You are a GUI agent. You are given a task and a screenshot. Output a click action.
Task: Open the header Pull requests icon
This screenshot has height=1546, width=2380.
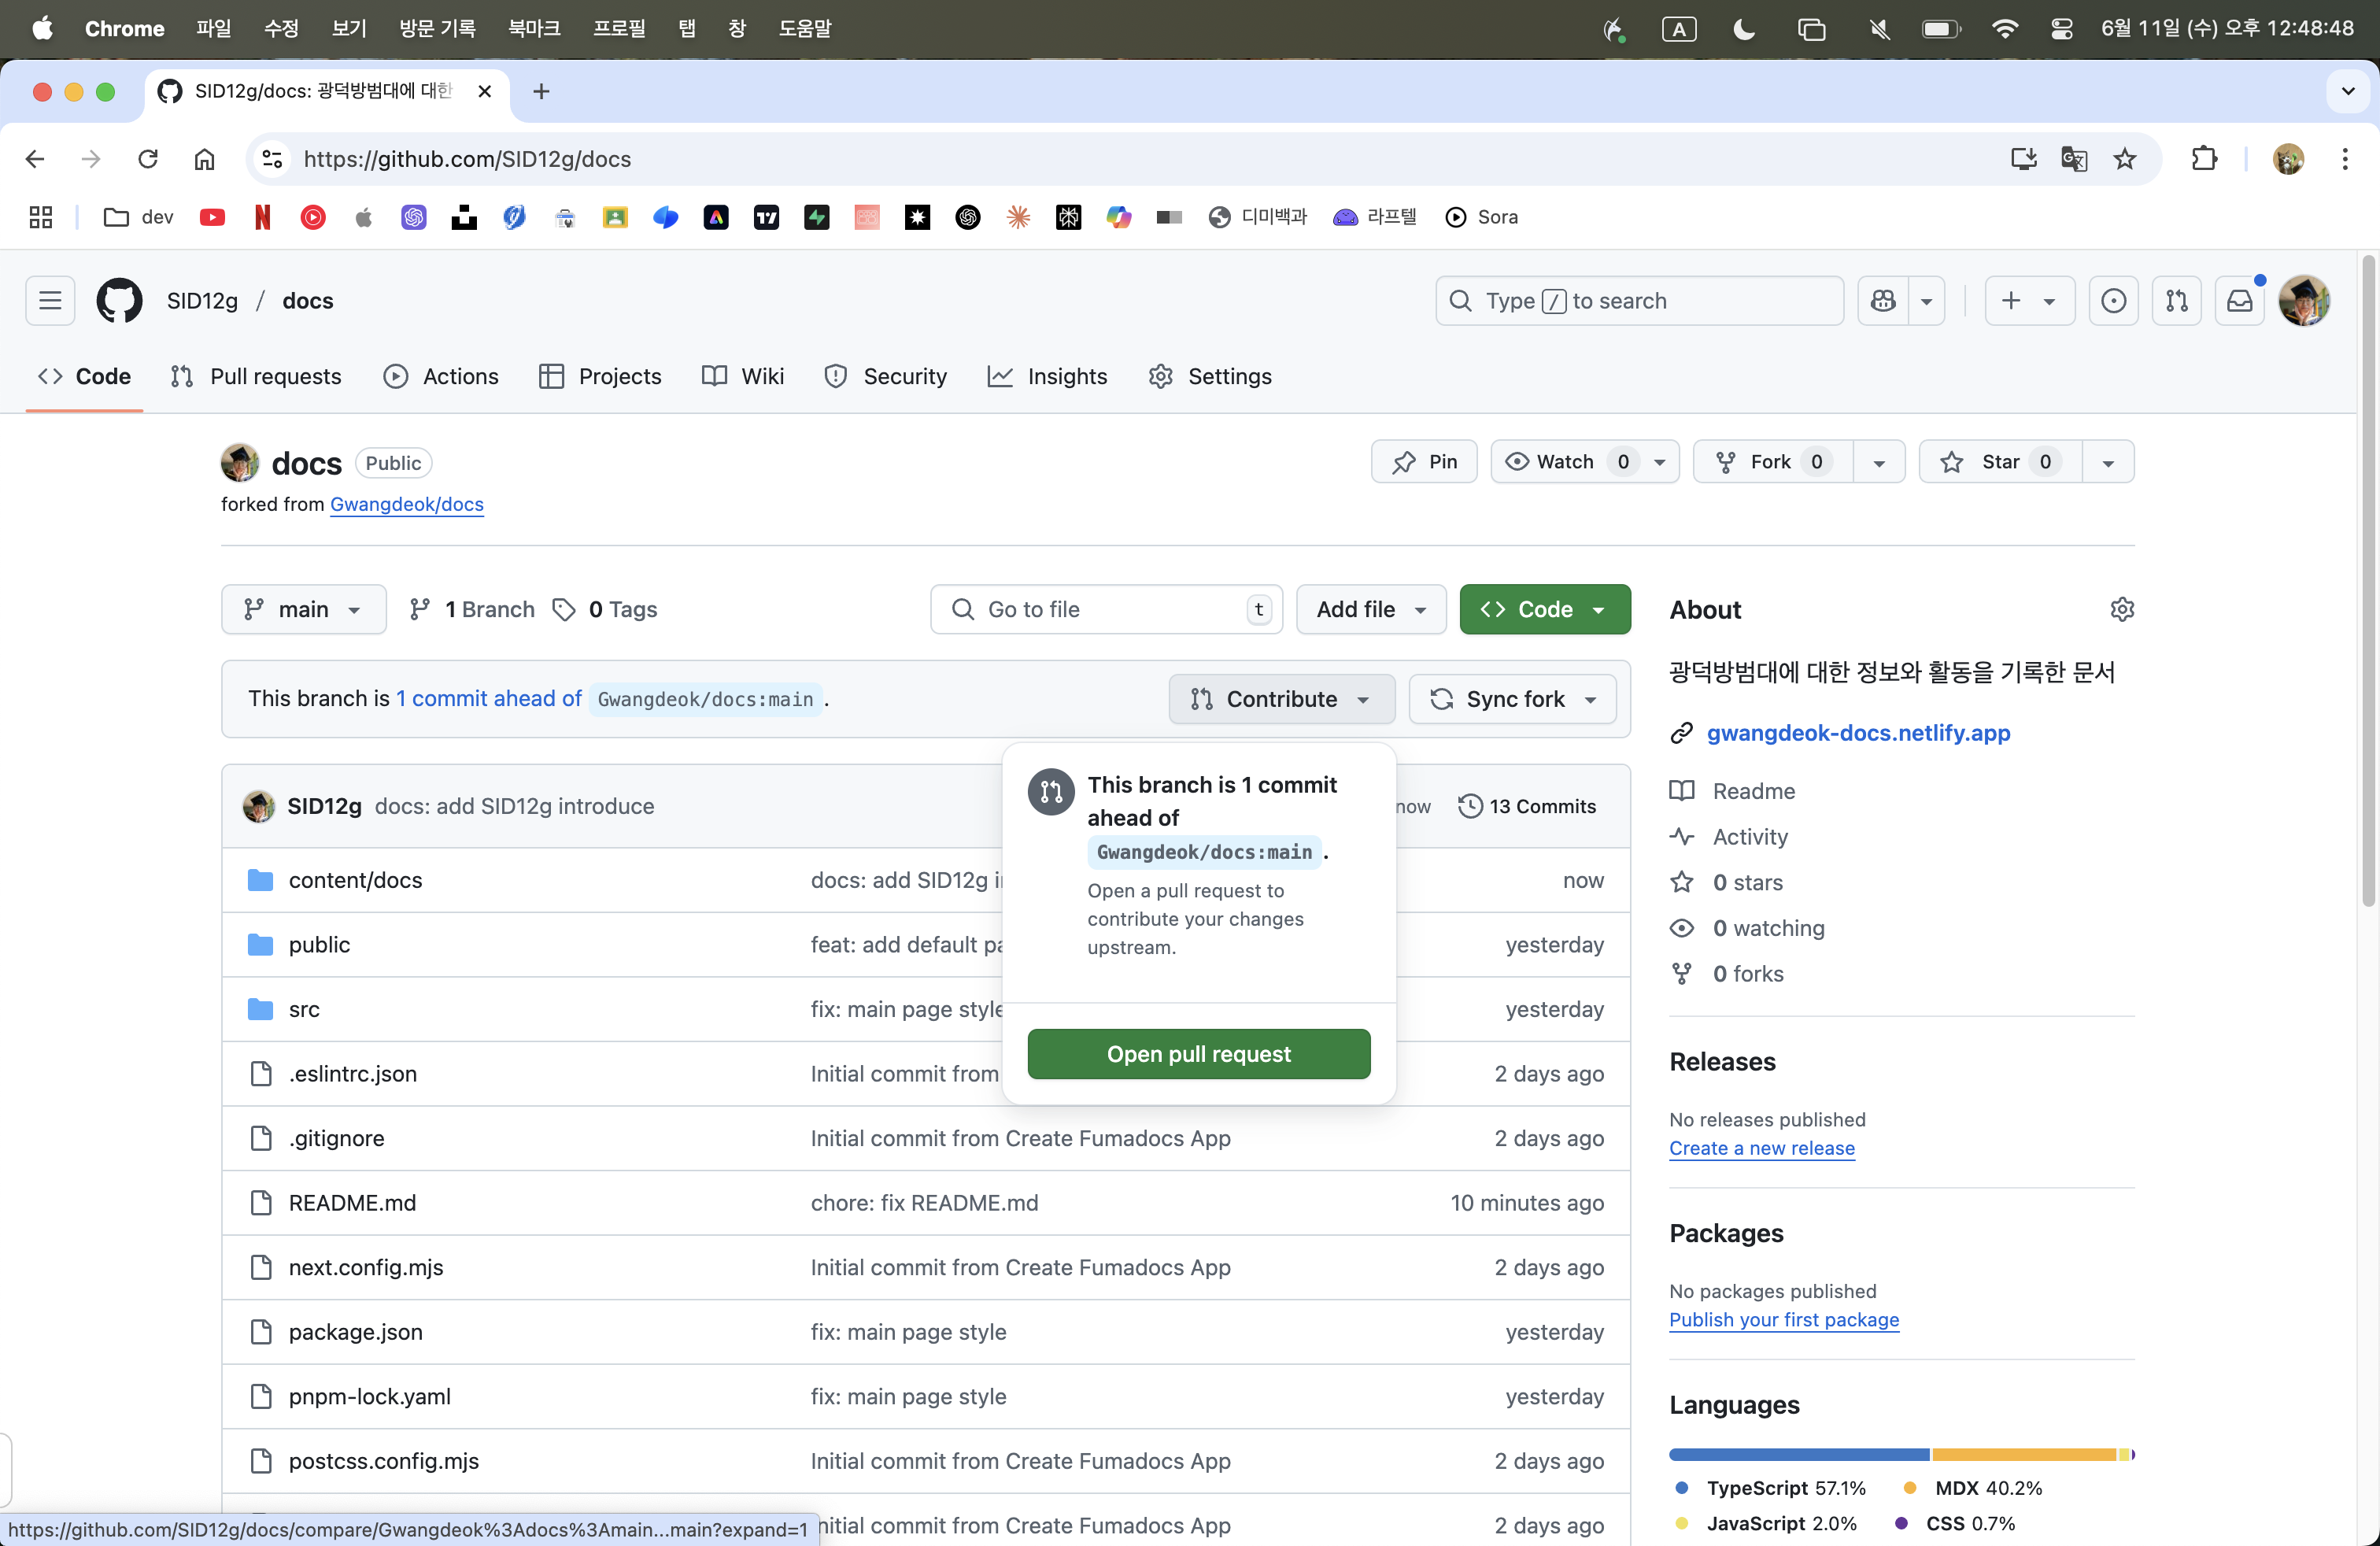(2176, 300)
